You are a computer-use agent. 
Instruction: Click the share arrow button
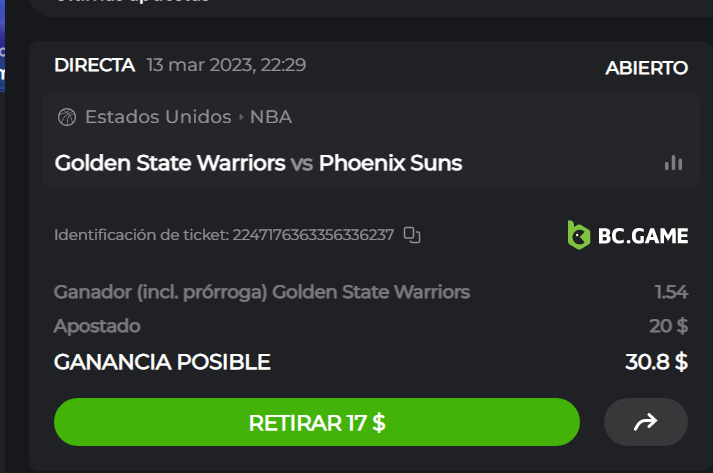(646, 422)
